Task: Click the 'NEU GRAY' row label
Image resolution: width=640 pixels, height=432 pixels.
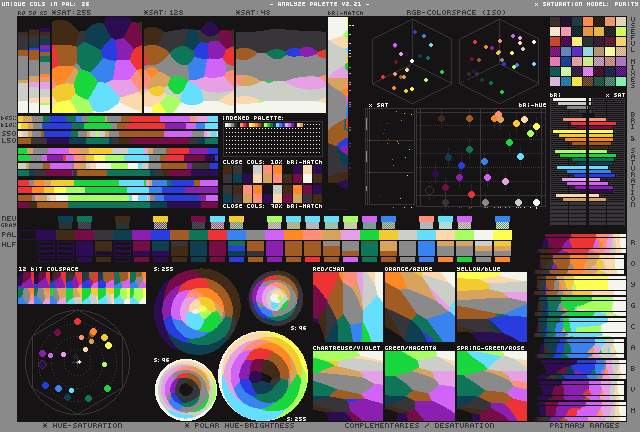Action: [9, 221]
